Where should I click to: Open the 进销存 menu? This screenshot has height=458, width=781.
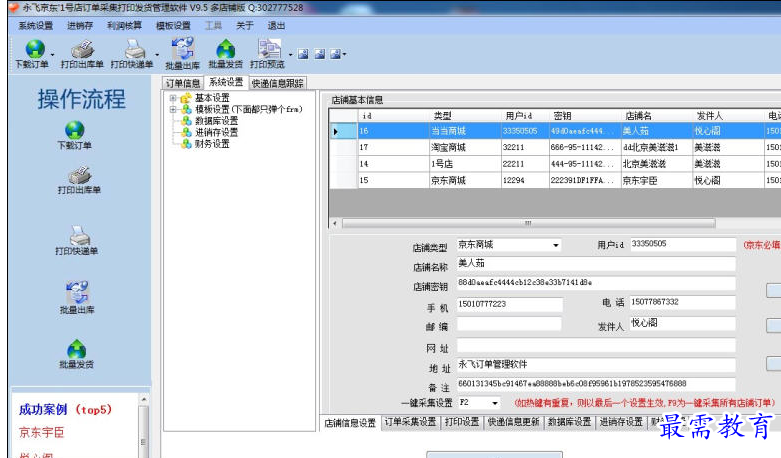coord(80,26)
